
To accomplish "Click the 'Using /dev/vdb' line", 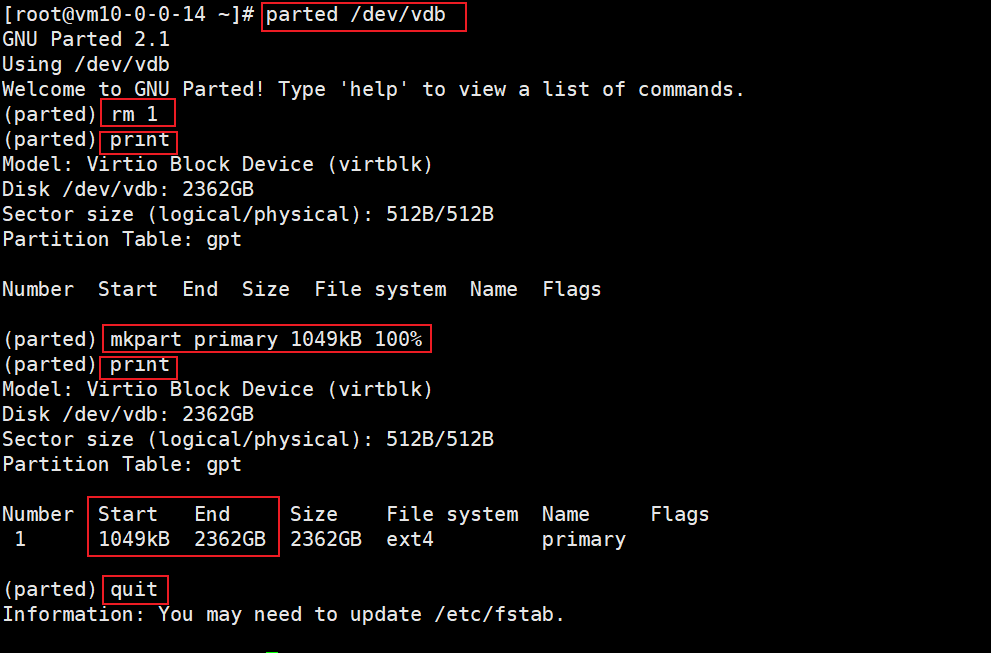I will 86,64.
